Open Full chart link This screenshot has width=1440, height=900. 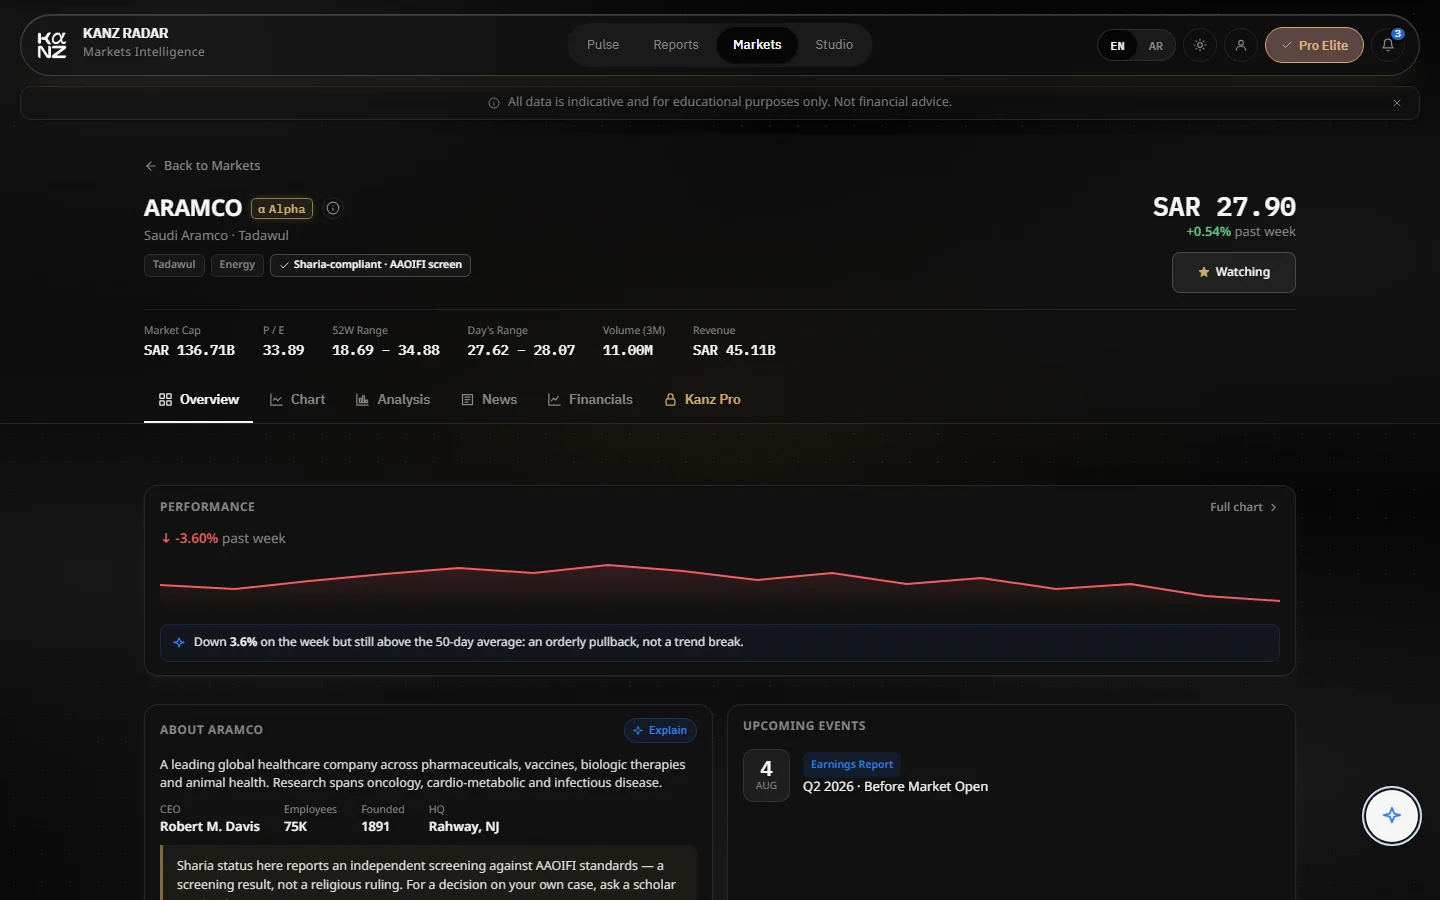coord(1243,507)
